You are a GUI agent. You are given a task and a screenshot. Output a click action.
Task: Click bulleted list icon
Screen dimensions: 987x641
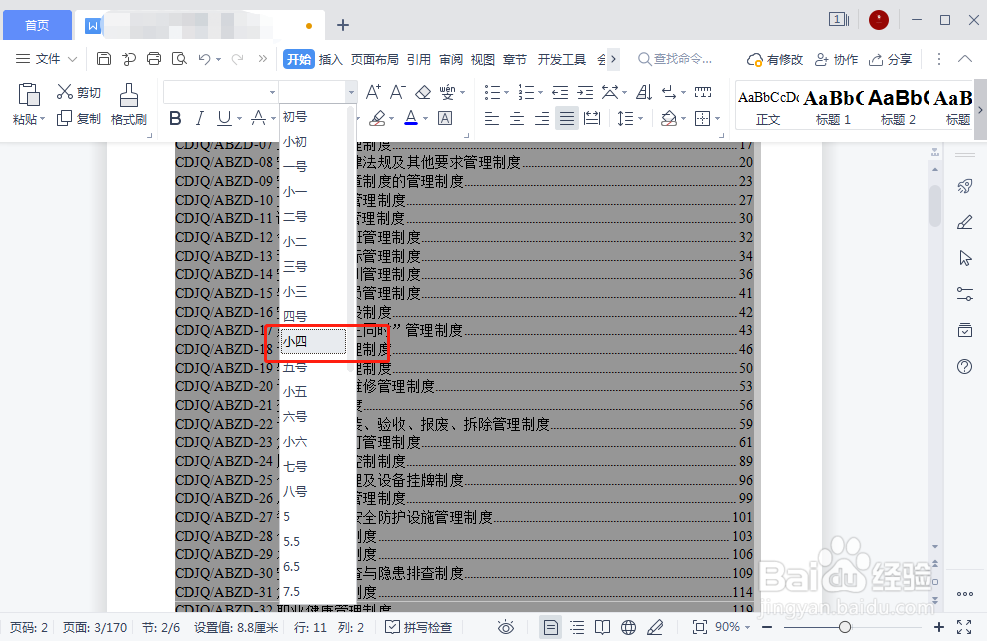pos(492,93)
